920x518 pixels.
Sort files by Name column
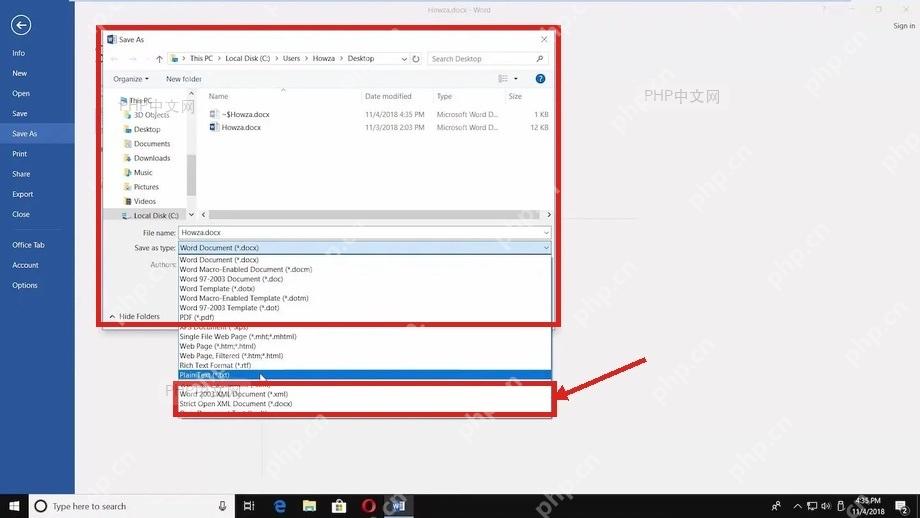[x=218, y=96]
